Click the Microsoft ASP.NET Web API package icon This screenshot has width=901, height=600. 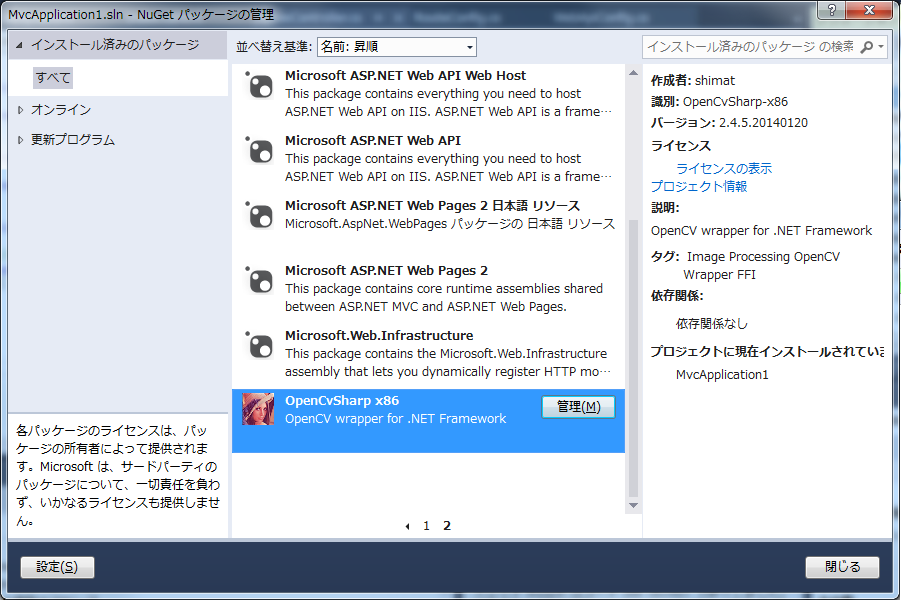[259, 151]
